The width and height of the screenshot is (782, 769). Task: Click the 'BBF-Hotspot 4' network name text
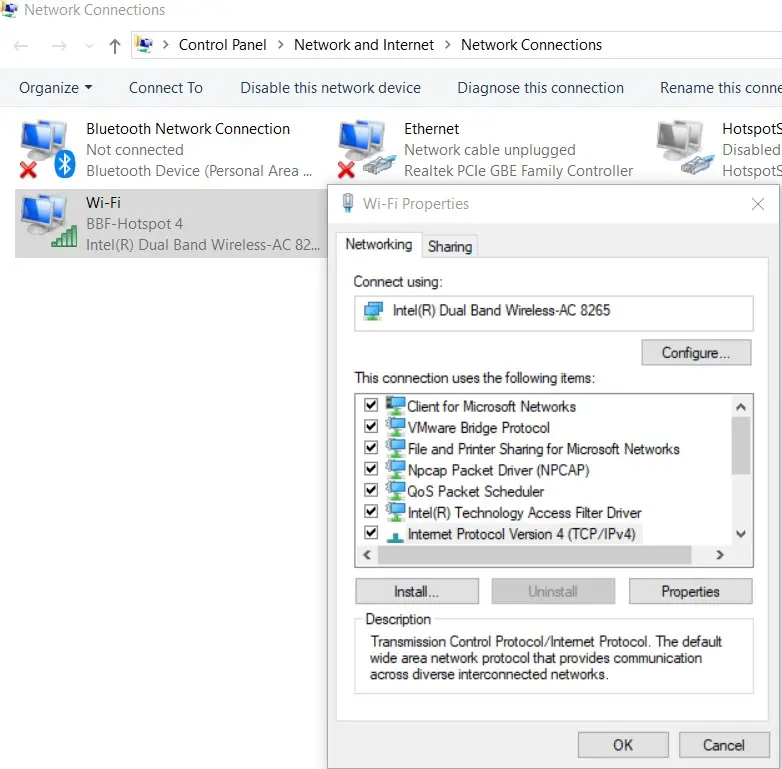[x=135, y=223]
